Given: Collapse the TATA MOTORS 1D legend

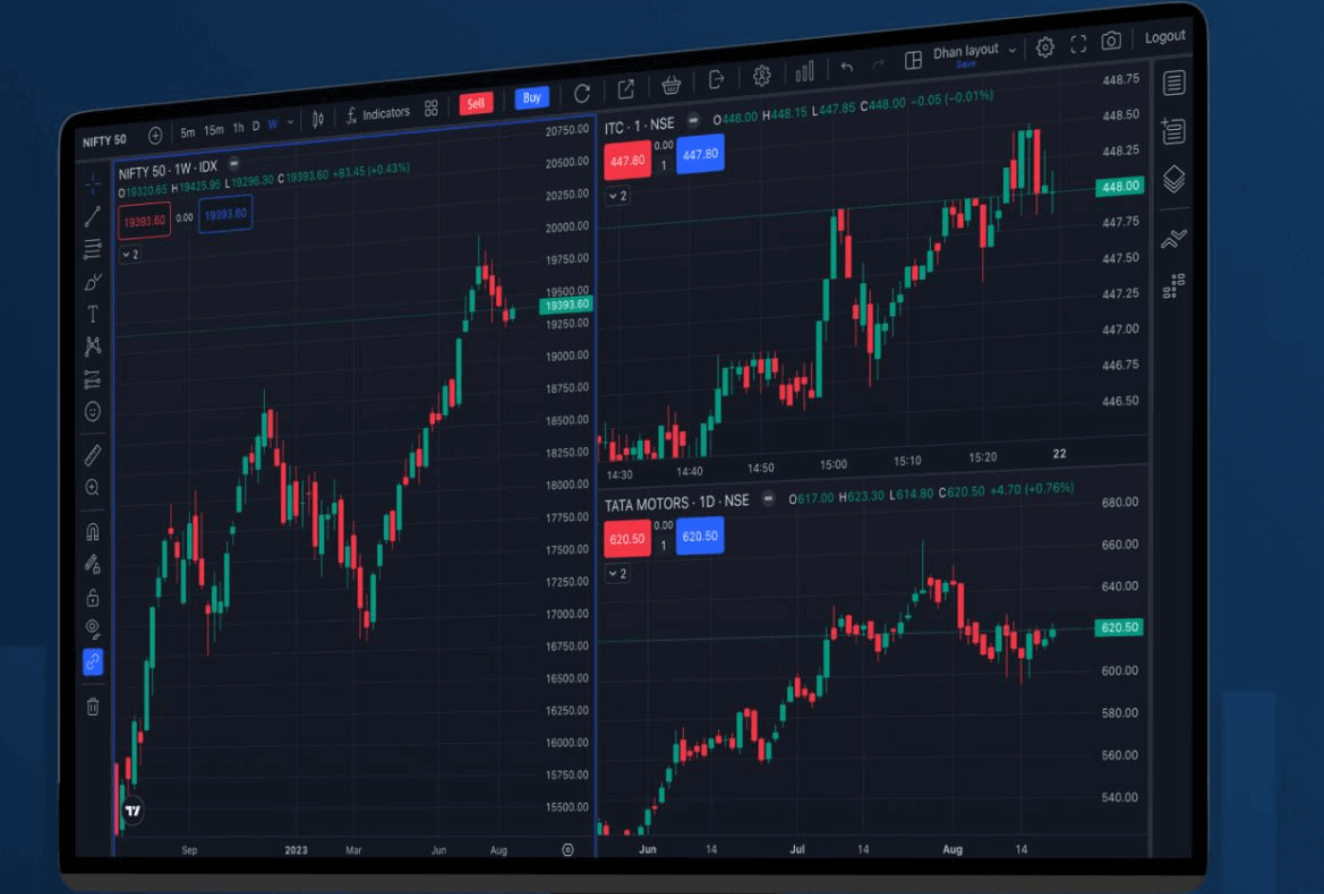Looking at the screenshot, I should (768, 499).
